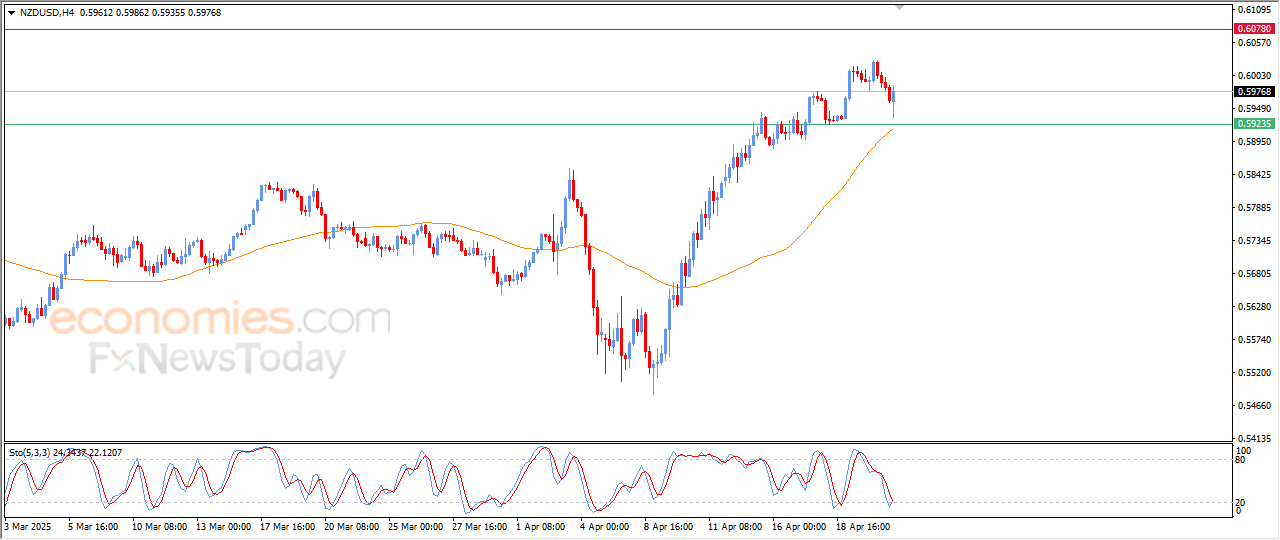Click the 3 Mar 2025 date label
The height and width of the screenshot is (540, 1280).
(x=29, y=526)
